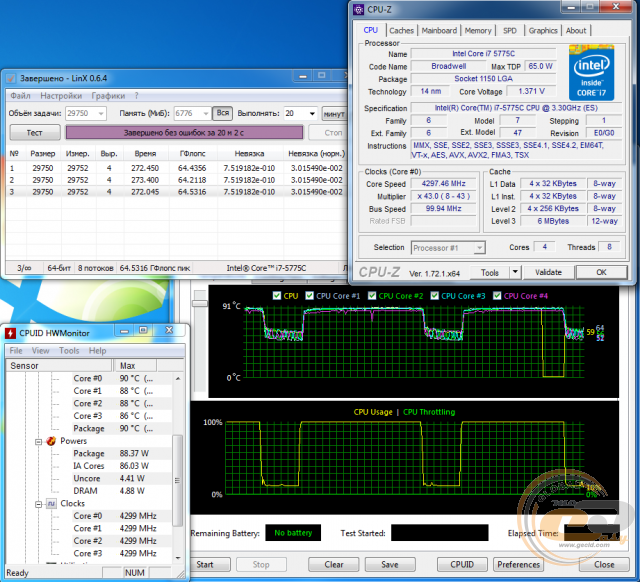Click the Clear button
640x582 pixels.
pos(333,564)
